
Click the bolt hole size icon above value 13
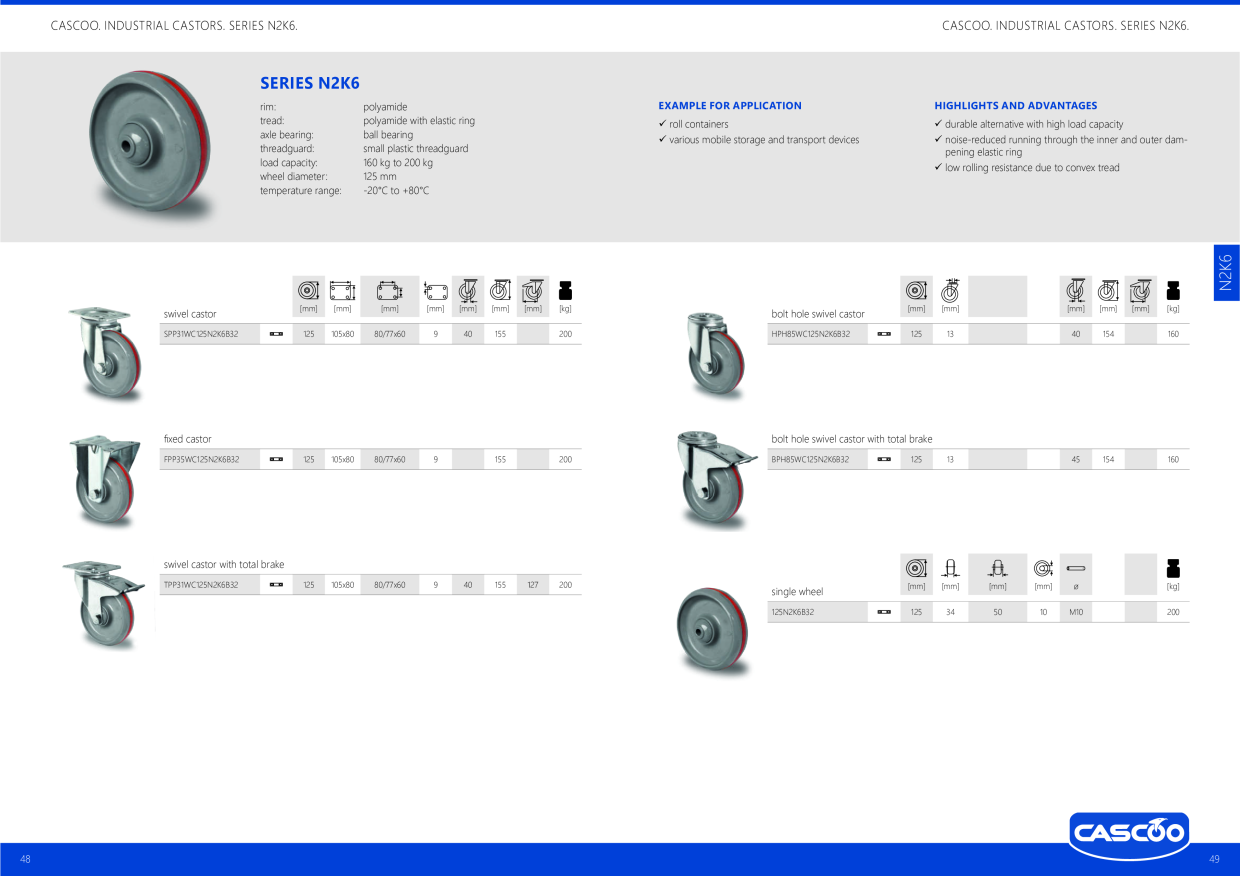[x=950, y=291]
